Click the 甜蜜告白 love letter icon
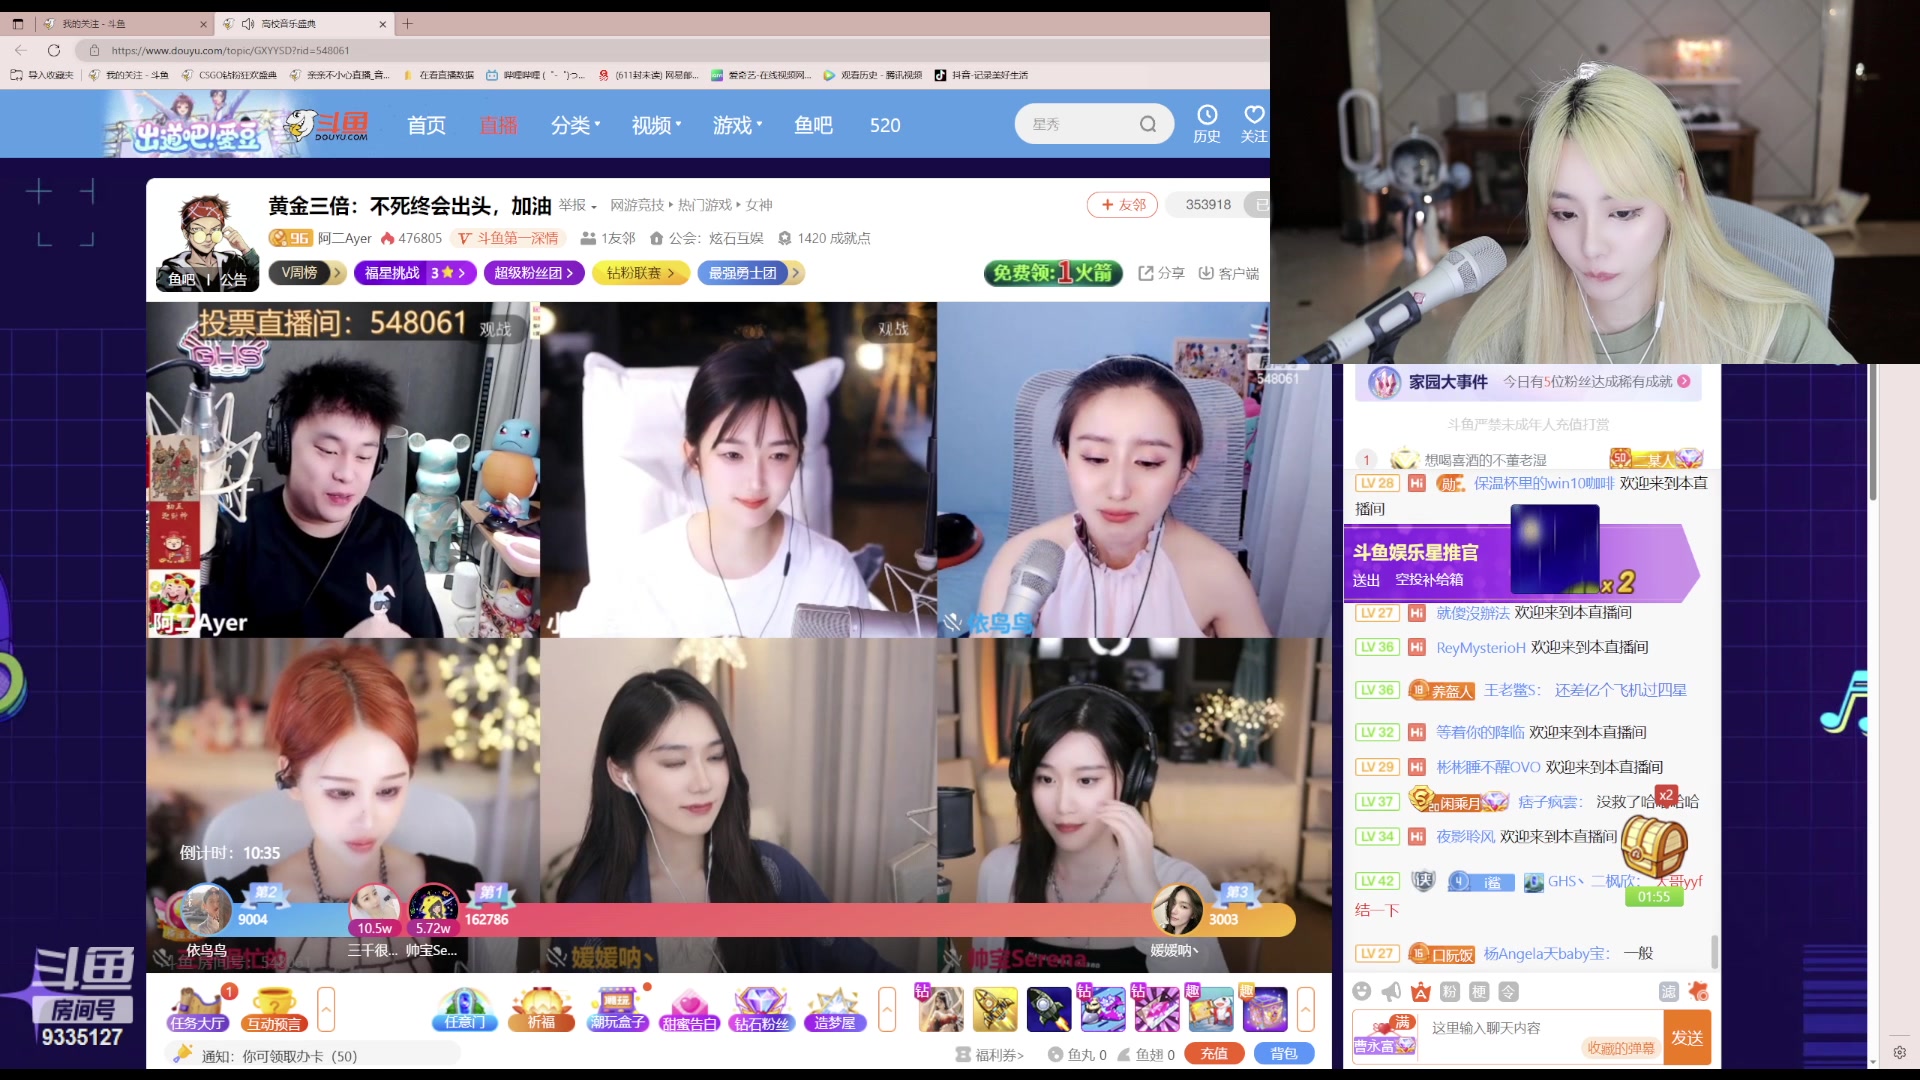1920x1080 pixels. pyautogui.click(x=689, y=1009)
